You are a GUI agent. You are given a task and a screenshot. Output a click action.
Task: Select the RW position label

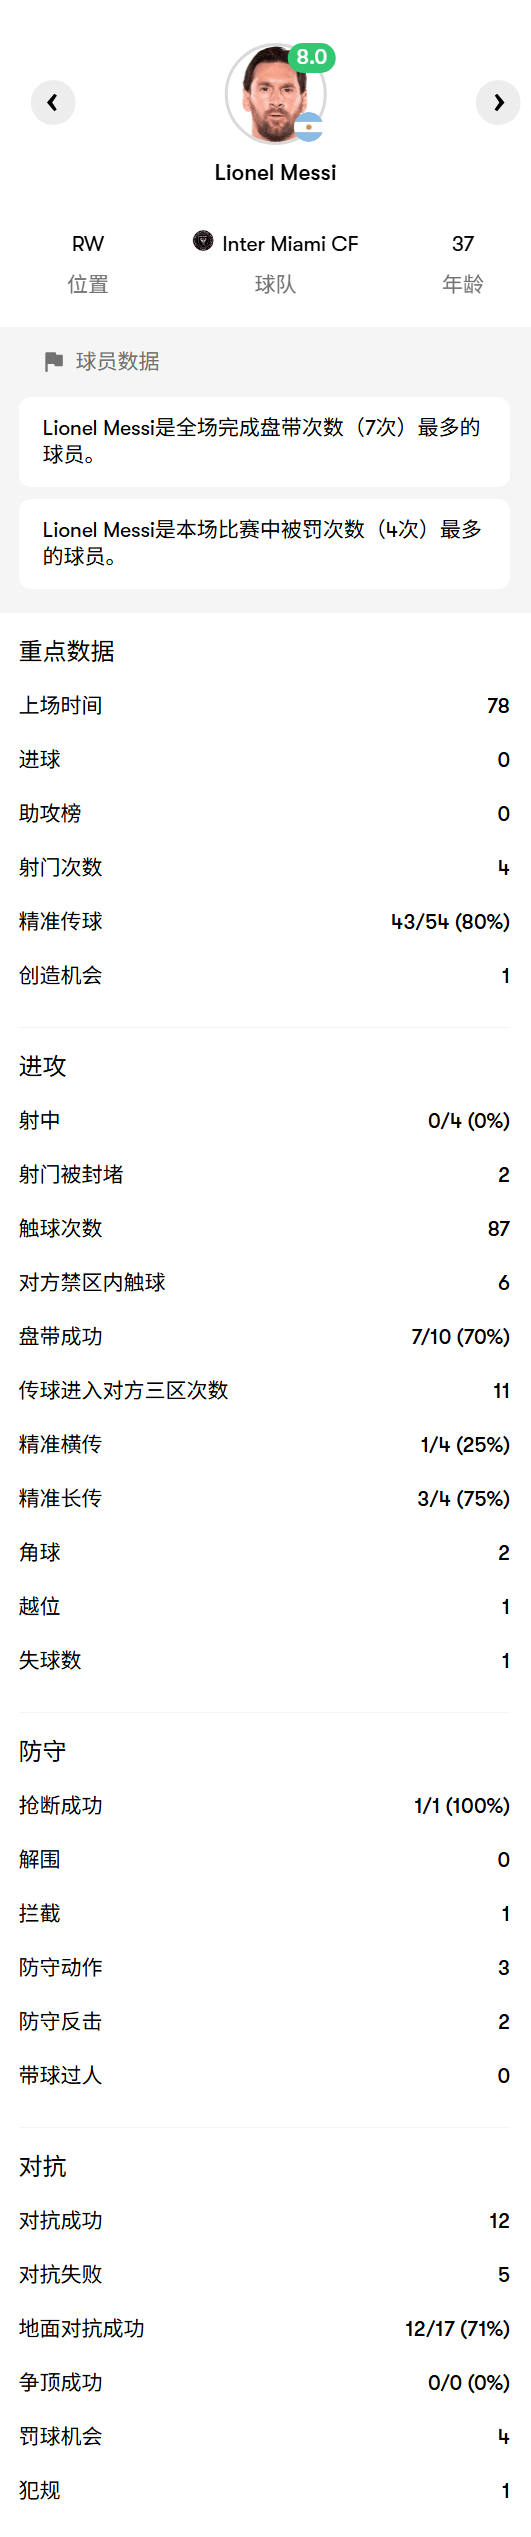(x=88, y=244)
